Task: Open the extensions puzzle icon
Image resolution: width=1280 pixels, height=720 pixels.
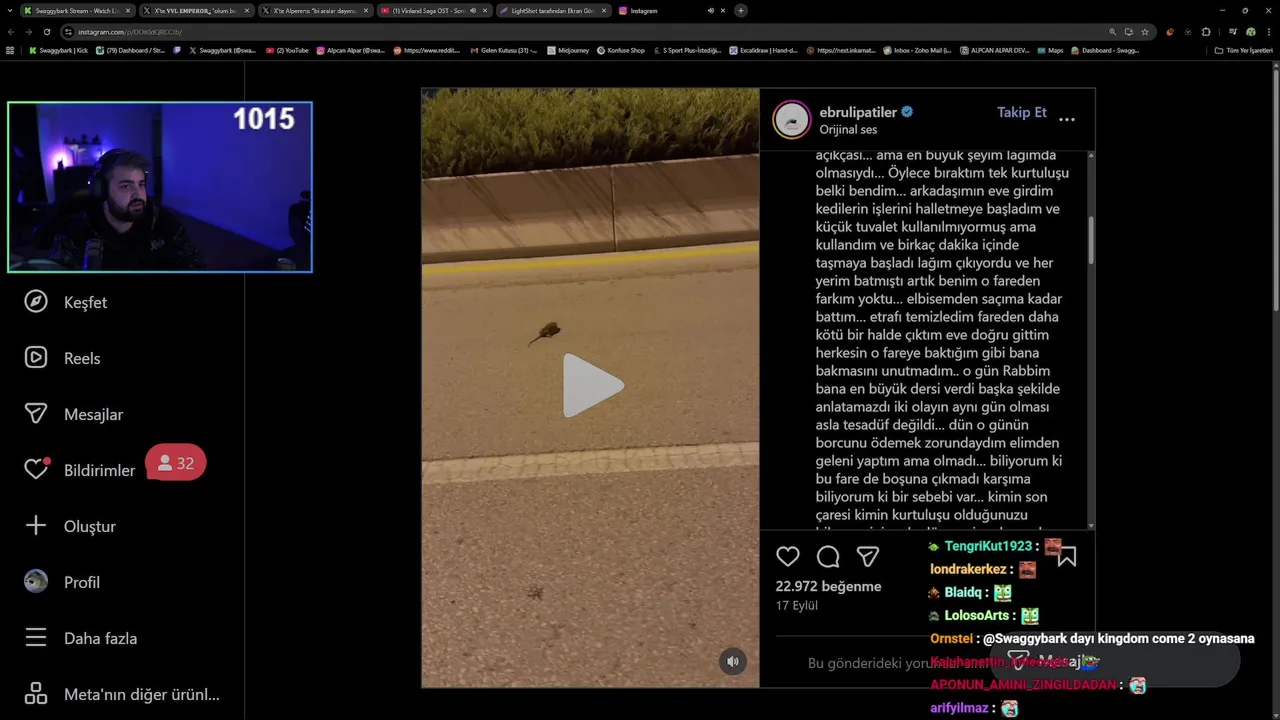Action: (1205, 31)
